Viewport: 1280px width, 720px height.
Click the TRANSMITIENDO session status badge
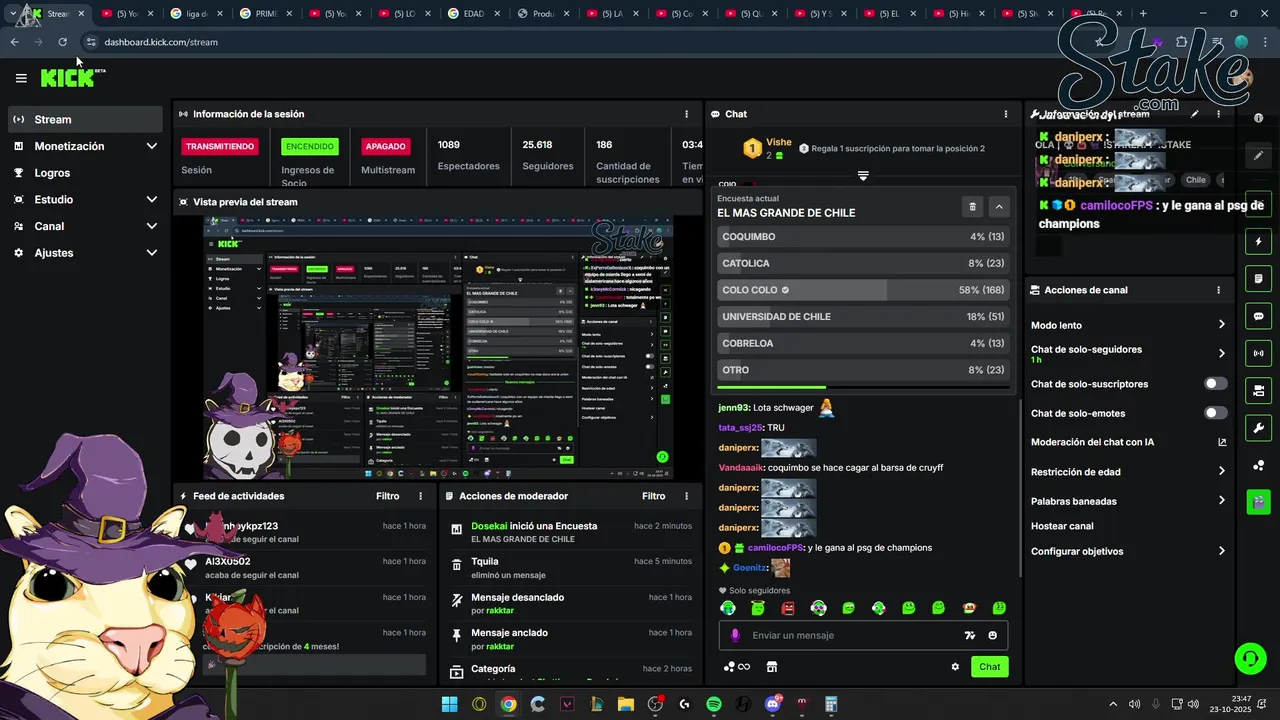coord(220,146)
